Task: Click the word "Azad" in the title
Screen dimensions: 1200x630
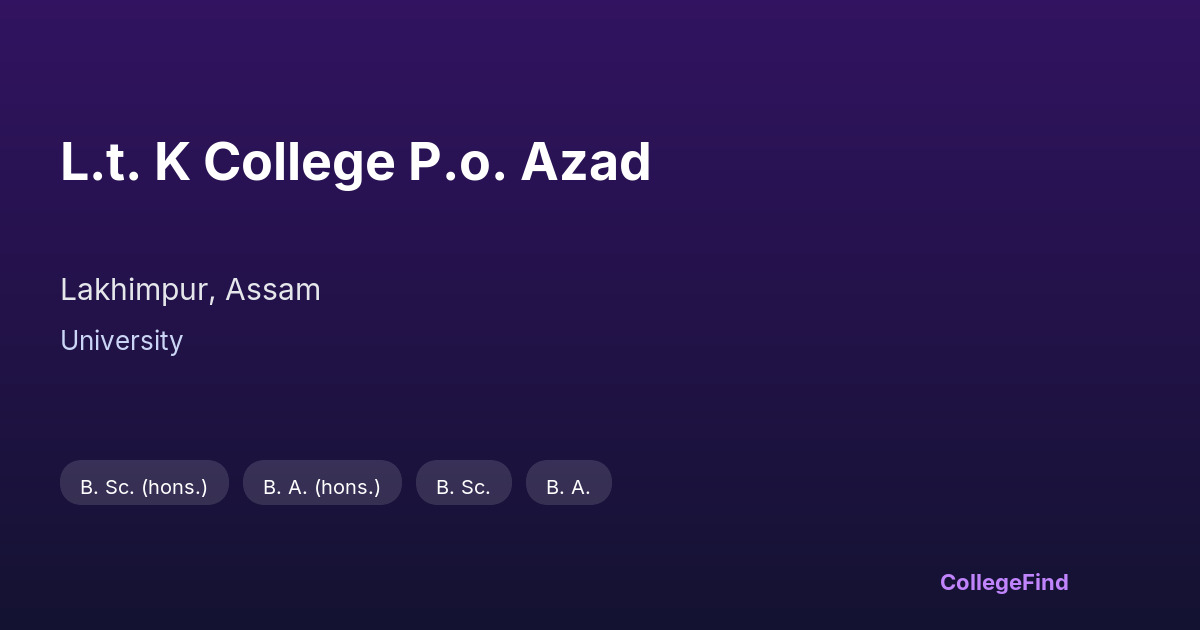Action: click(x=586, y=162)
